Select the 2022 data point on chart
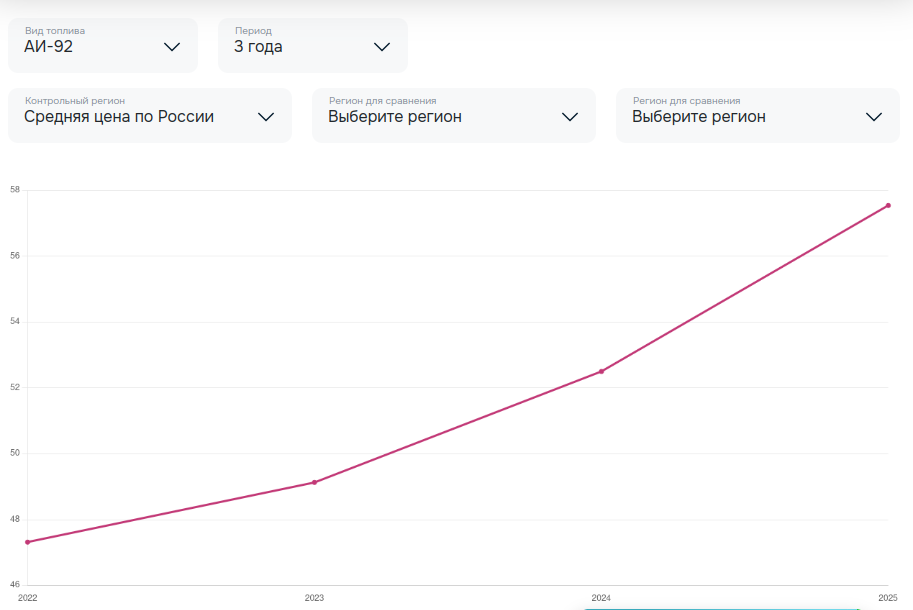 [27, 542]
